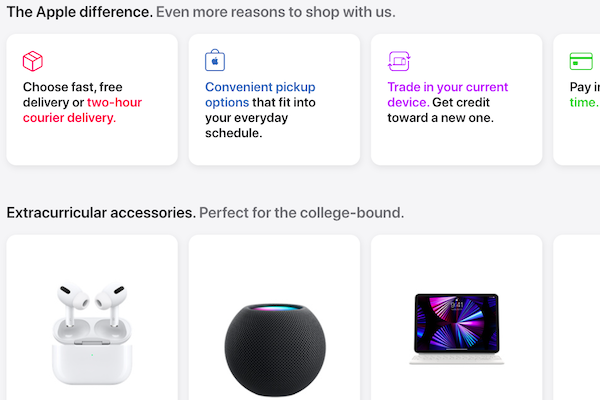Viewport: 600px width, 400px height.
Task: Open the two-hour courier delivery link
Action: [82, 110]
